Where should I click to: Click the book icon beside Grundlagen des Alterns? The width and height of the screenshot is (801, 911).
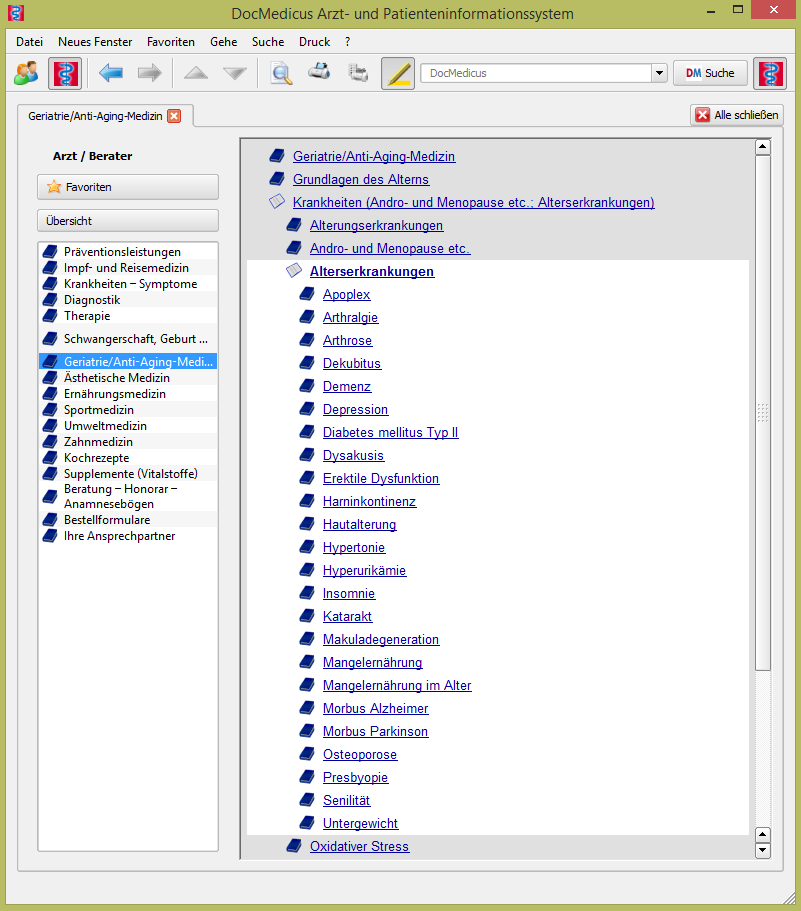click(x=277, y=179)
